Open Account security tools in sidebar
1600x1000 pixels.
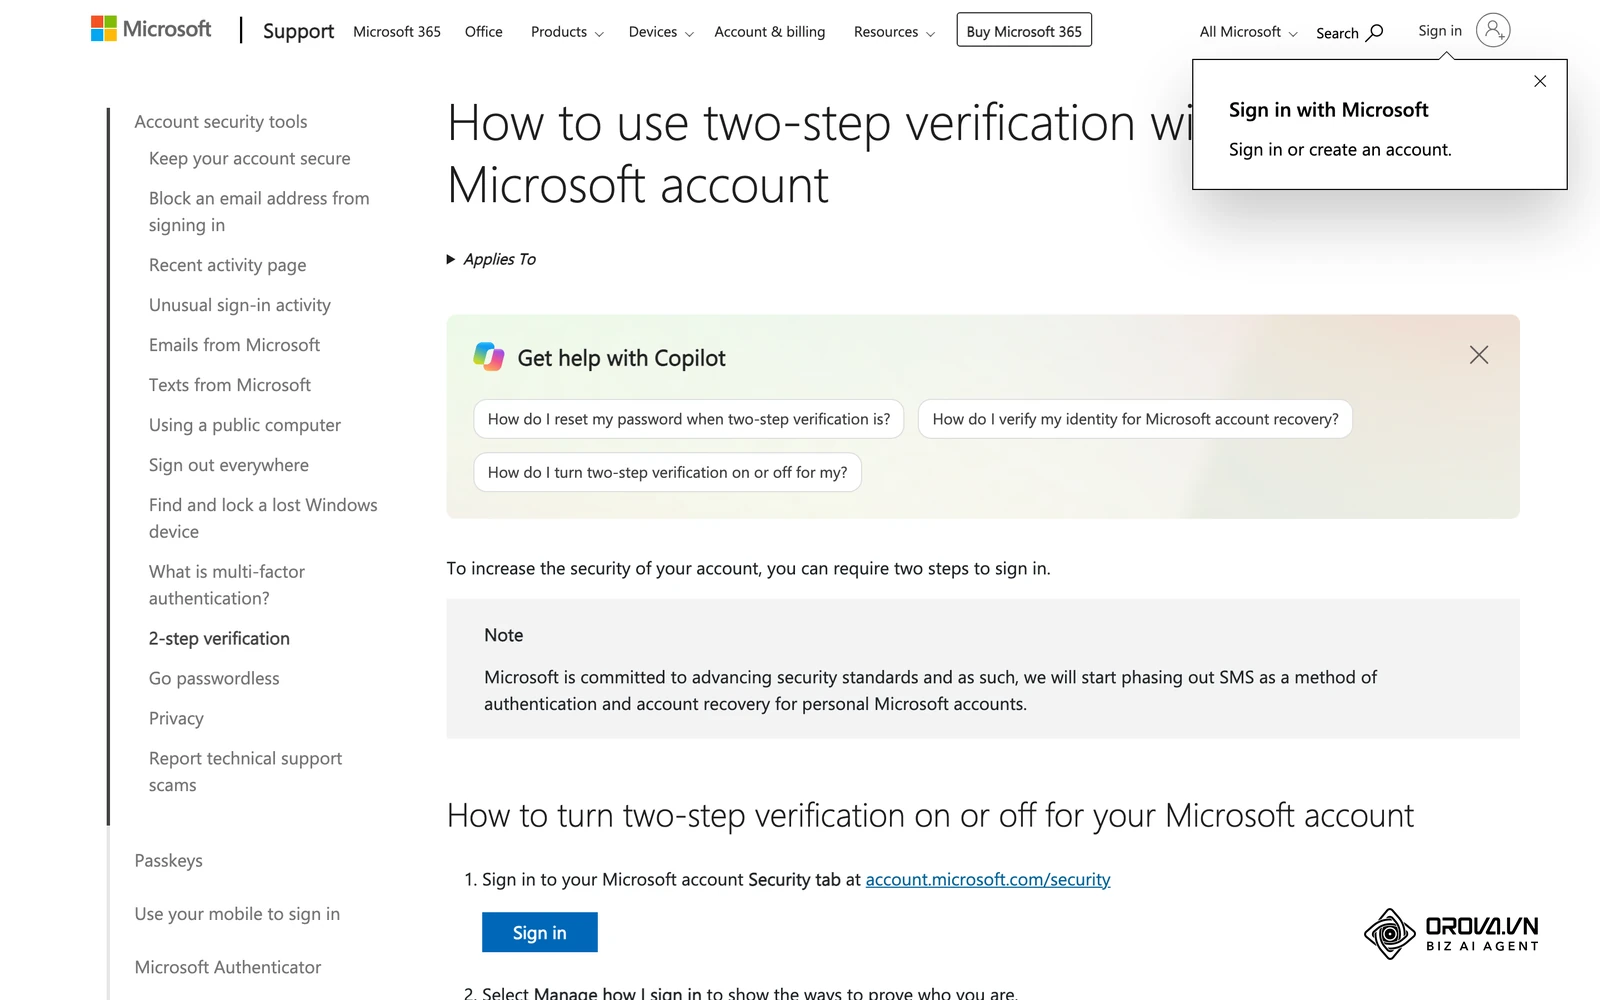pos(221,122)
